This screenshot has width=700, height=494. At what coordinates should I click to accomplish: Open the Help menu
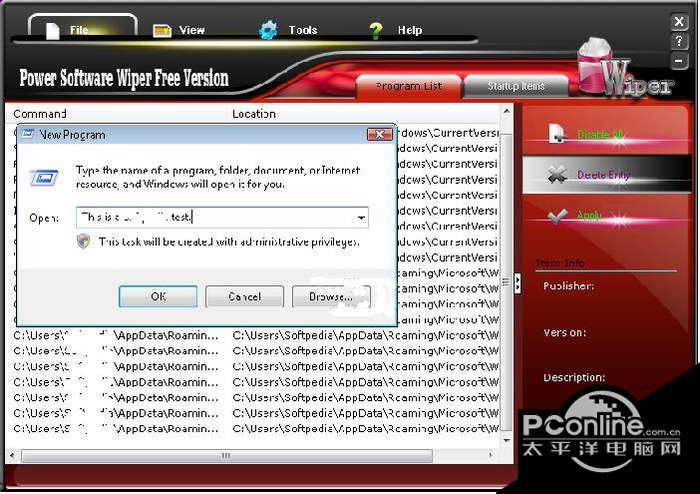click(395, 30)
